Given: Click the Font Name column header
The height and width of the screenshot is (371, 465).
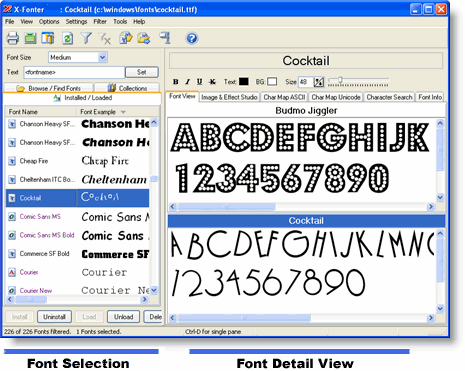Looking at the screenshot, I should click(41, 112).
